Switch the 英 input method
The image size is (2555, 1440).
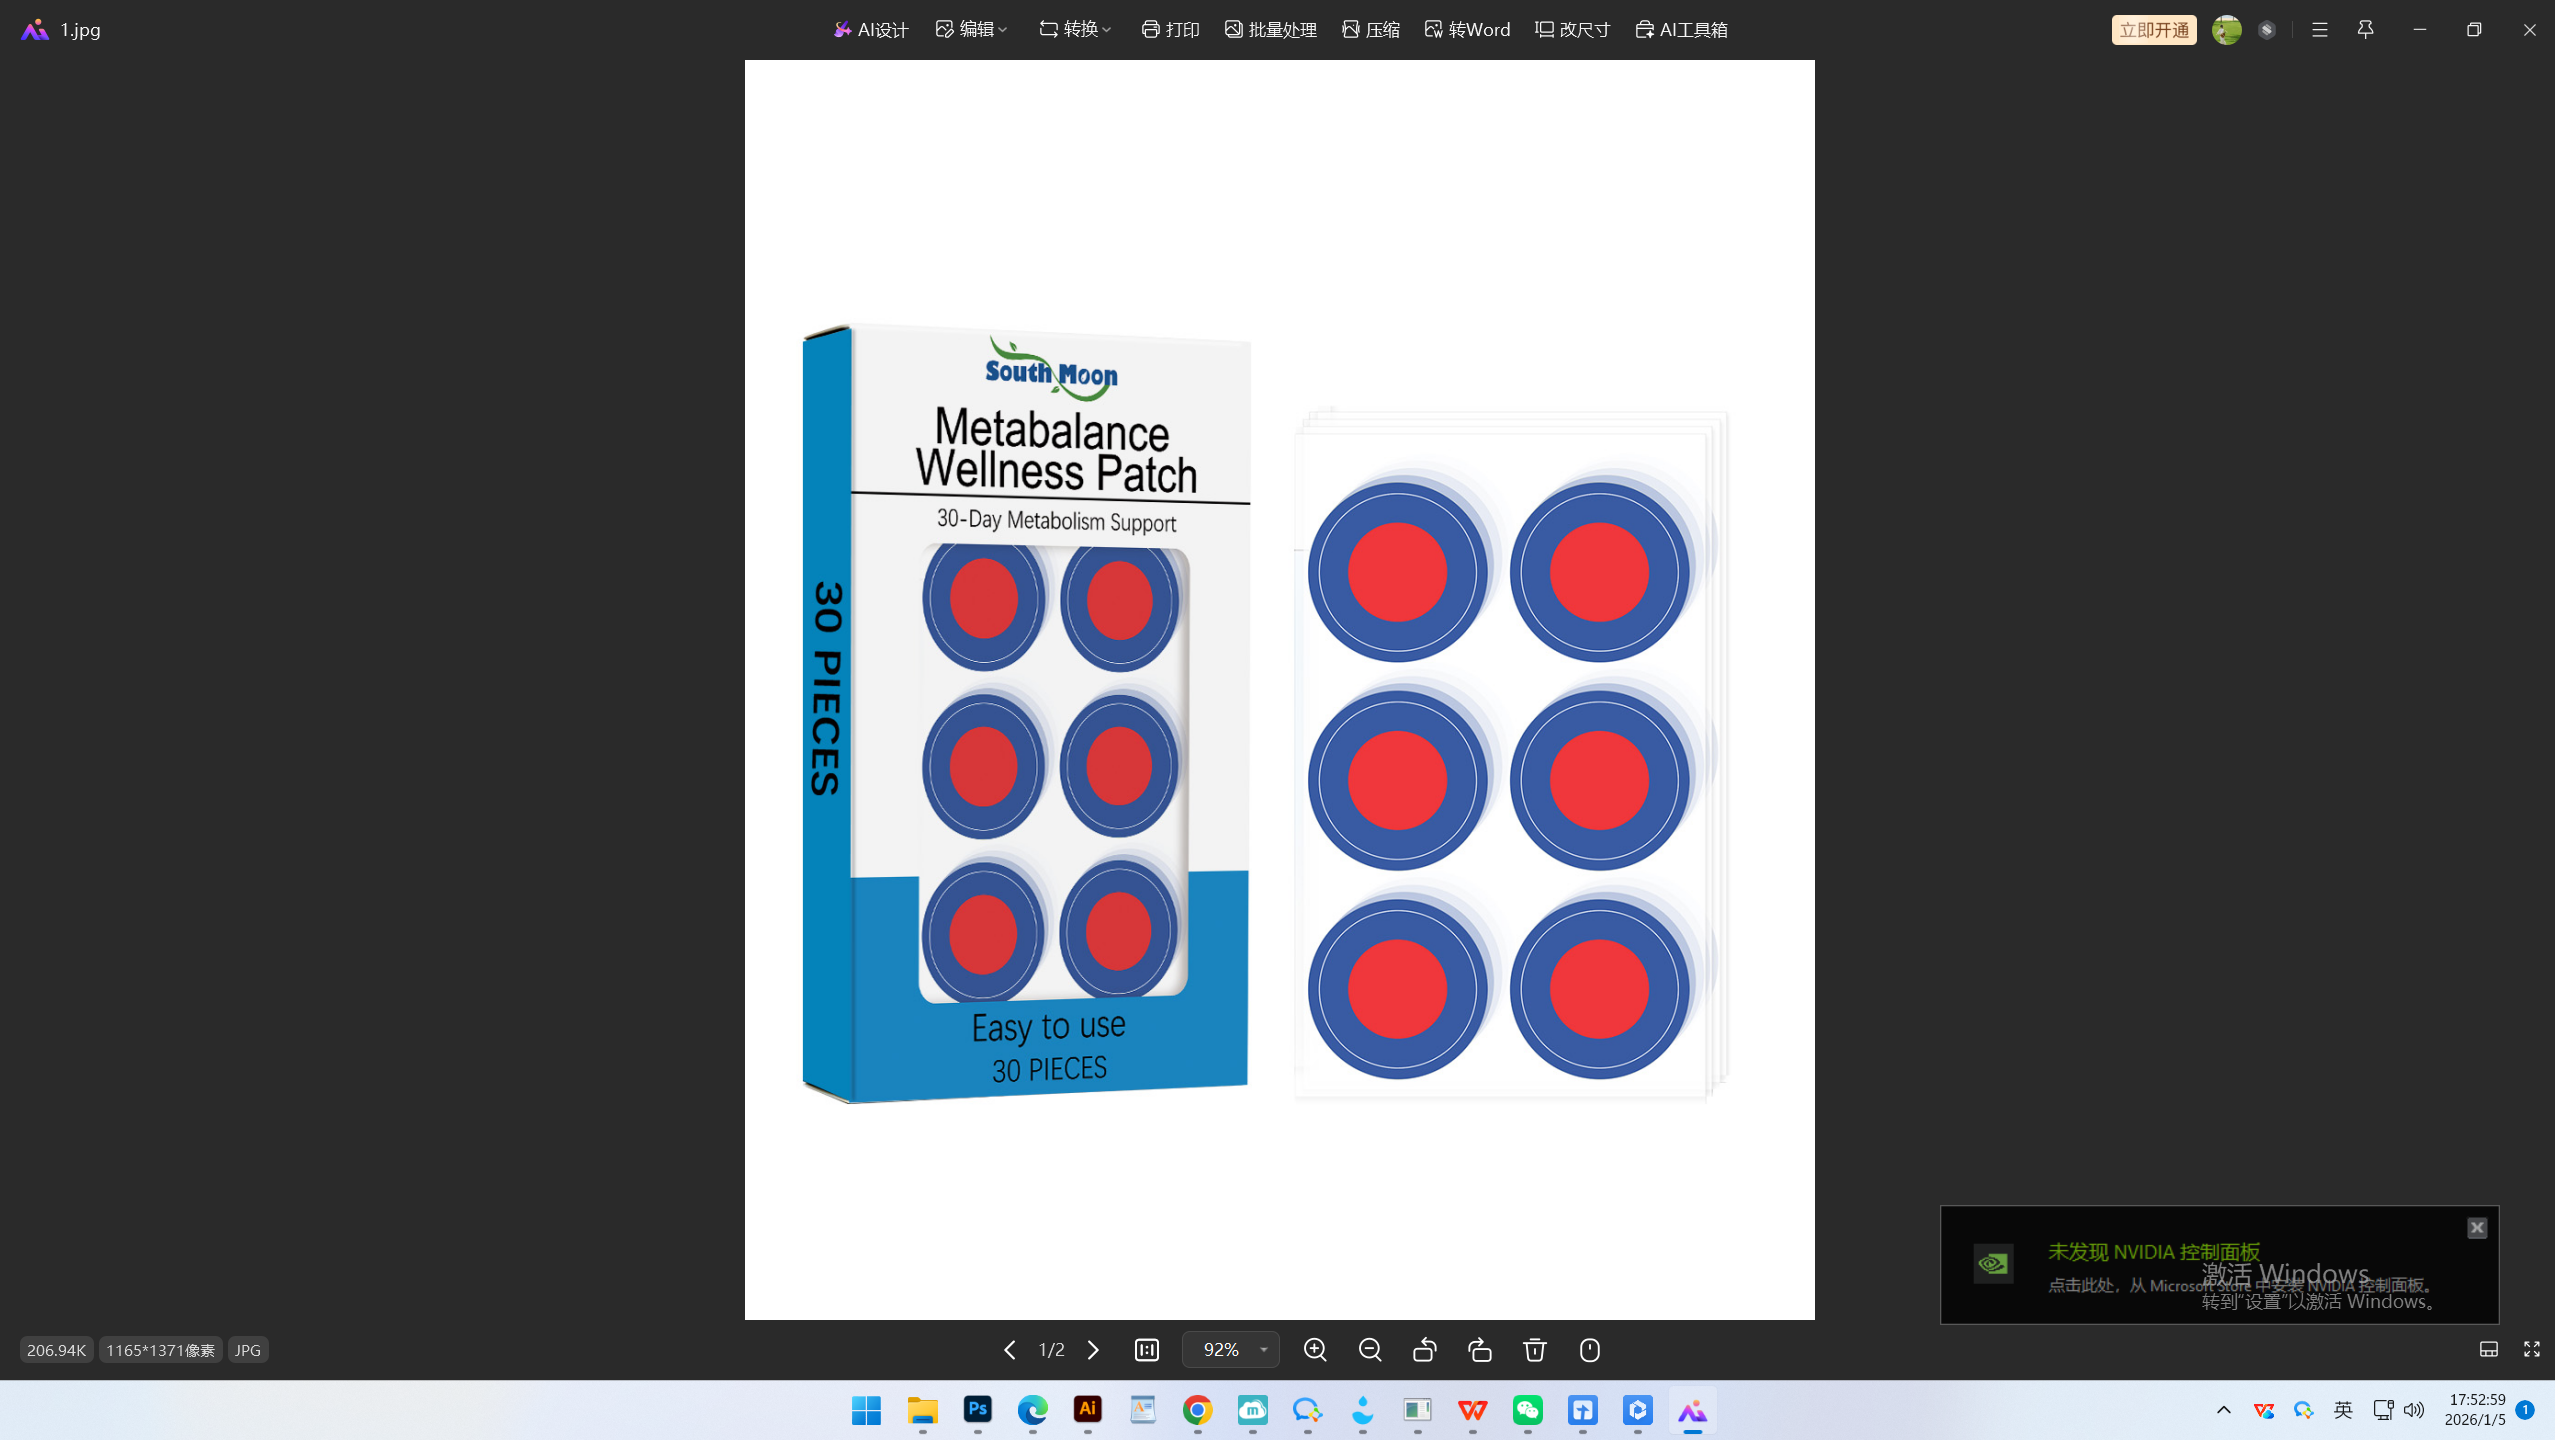pyautogui.click(x=2343, y=1410)
